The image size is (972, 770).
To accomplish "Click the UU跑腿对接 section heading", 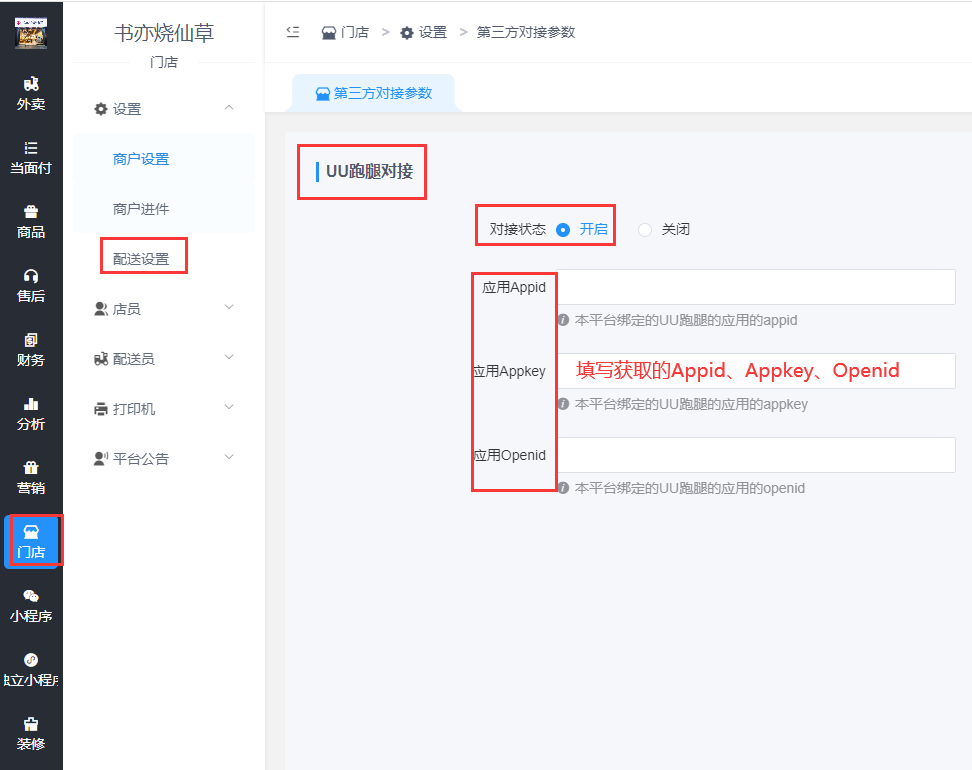I will coord(369,171).
